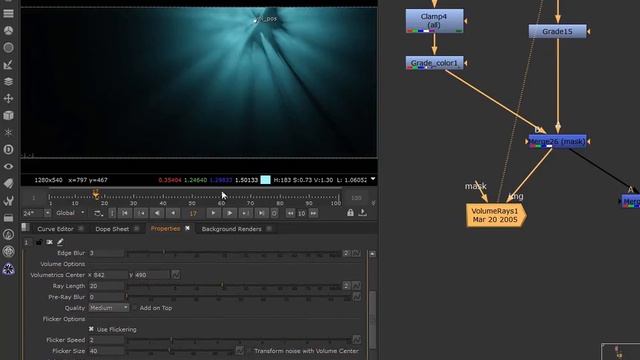This screenshot has height=360, width=640.
Task: Click the sampled pixel color swatch in info bar
Action: (x=265, y=180)
